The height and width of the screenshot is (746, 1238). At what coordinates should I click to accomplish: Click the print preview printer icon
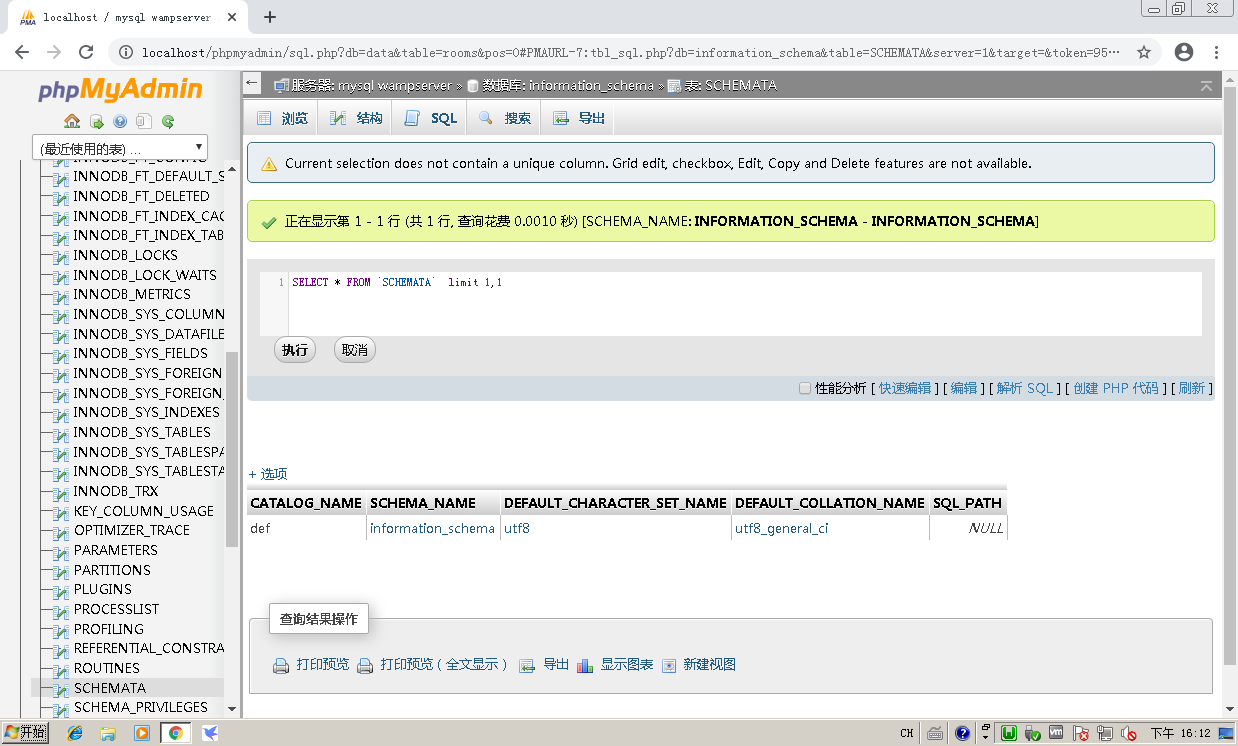click(x=281, y=665)
